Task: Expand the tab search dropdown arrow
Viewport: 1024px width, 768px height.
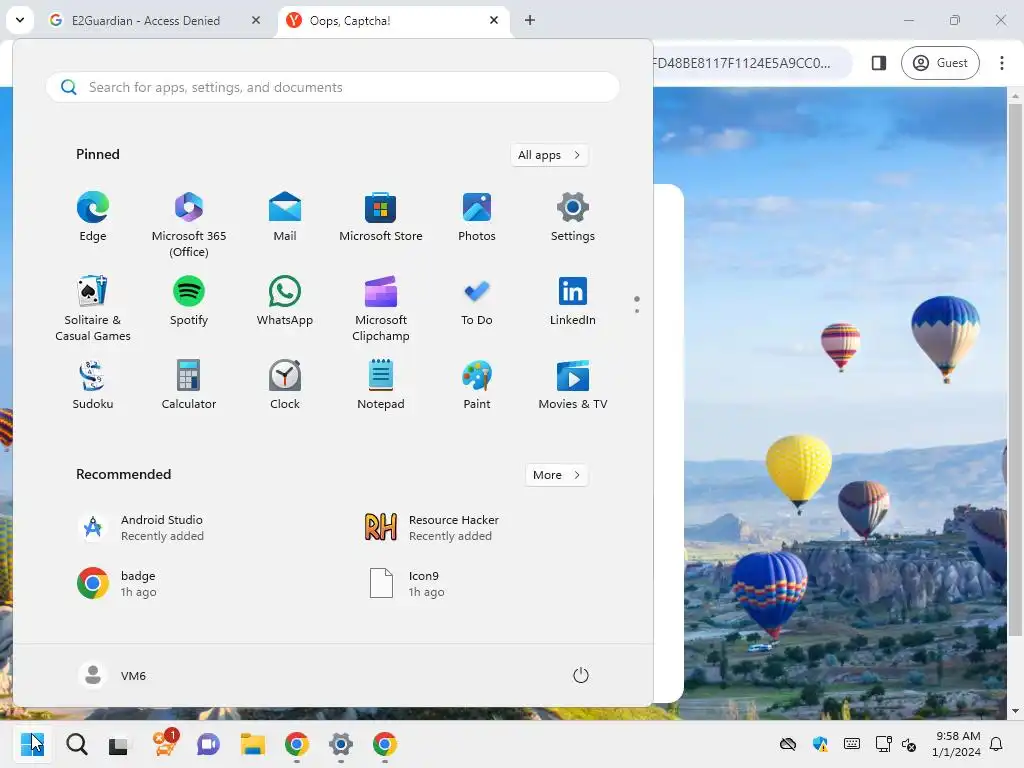Action: [x=20, y=20]
